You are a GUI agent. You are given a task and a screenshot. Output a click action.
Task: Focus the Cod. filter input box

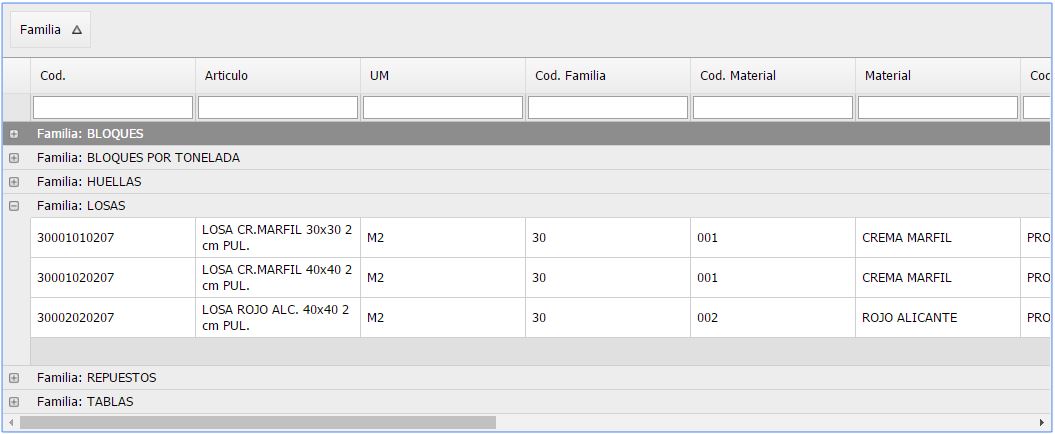113,108
